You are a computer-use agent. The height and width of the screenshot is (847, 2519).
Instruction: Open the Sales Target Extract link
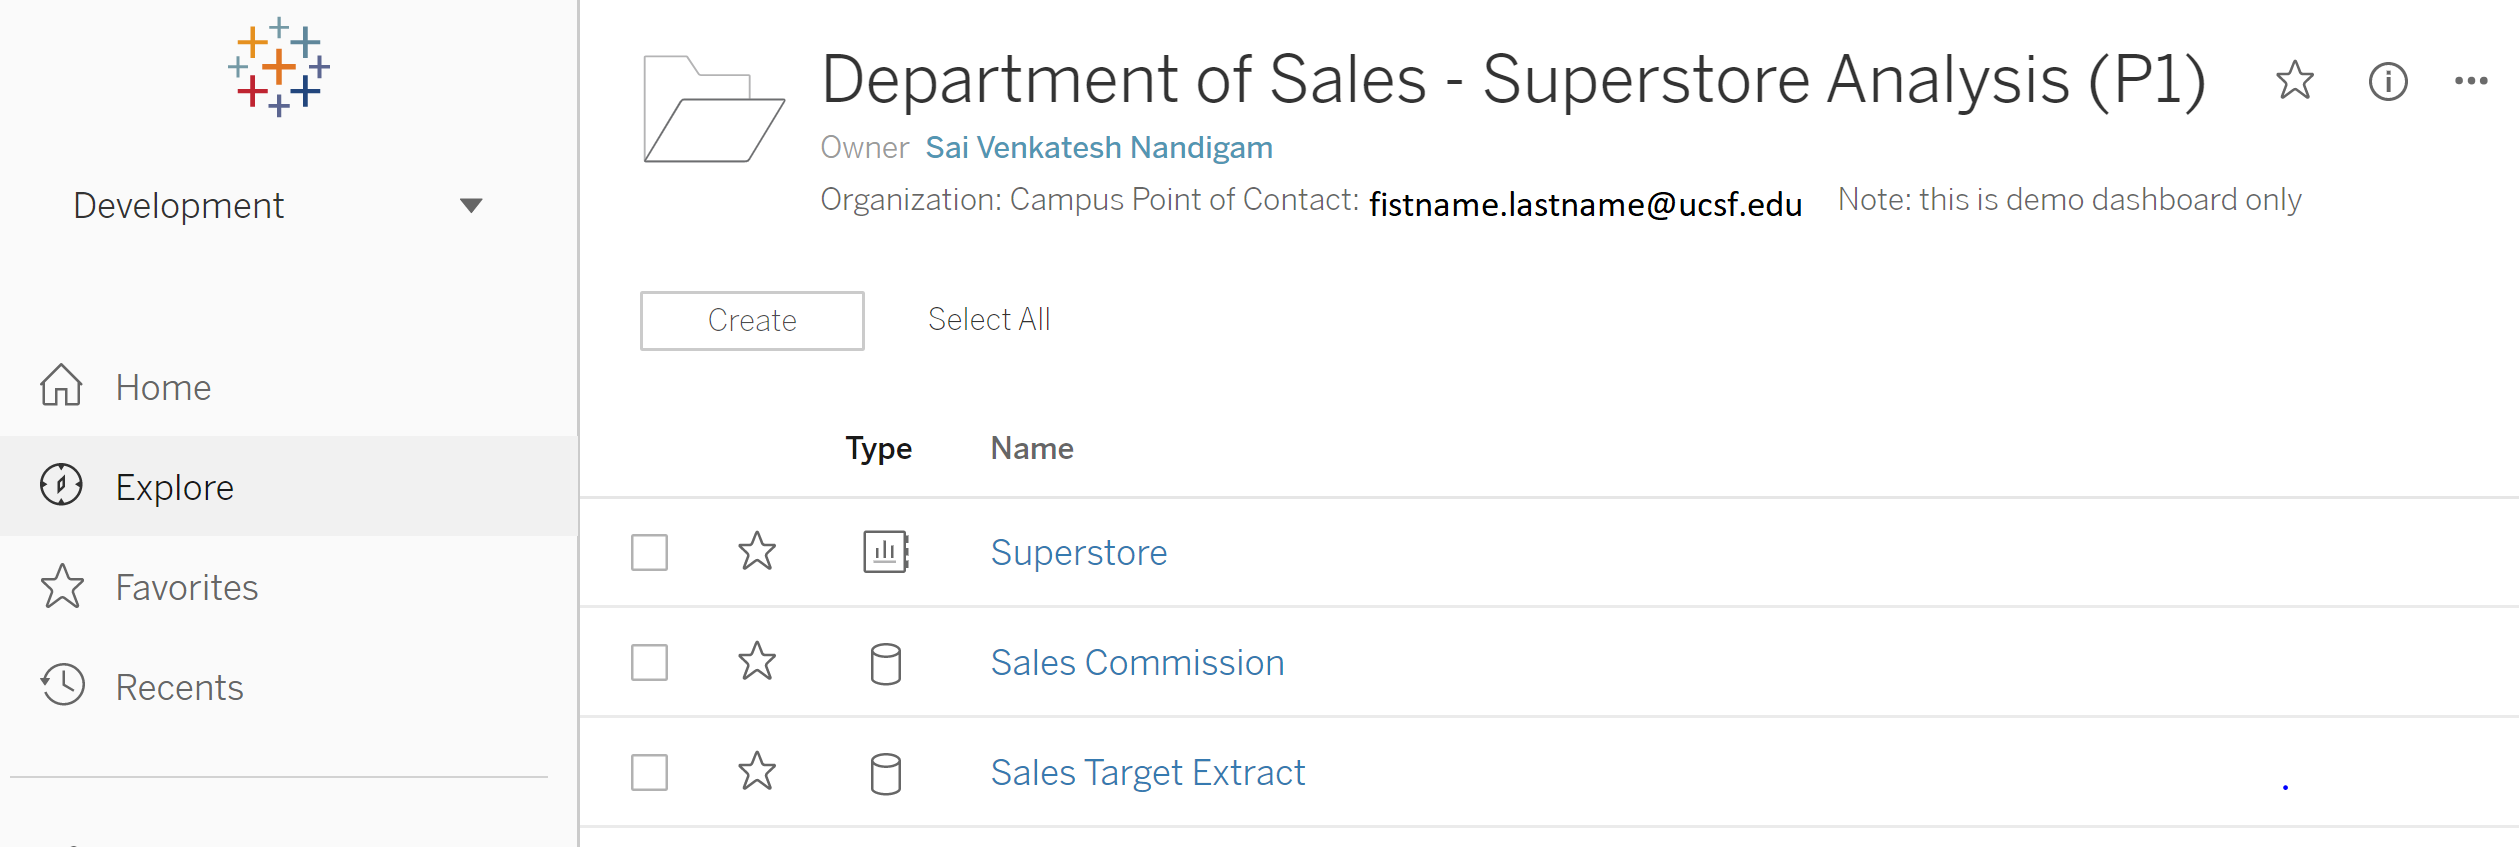pyautogui.click(x=1148, y=773)
